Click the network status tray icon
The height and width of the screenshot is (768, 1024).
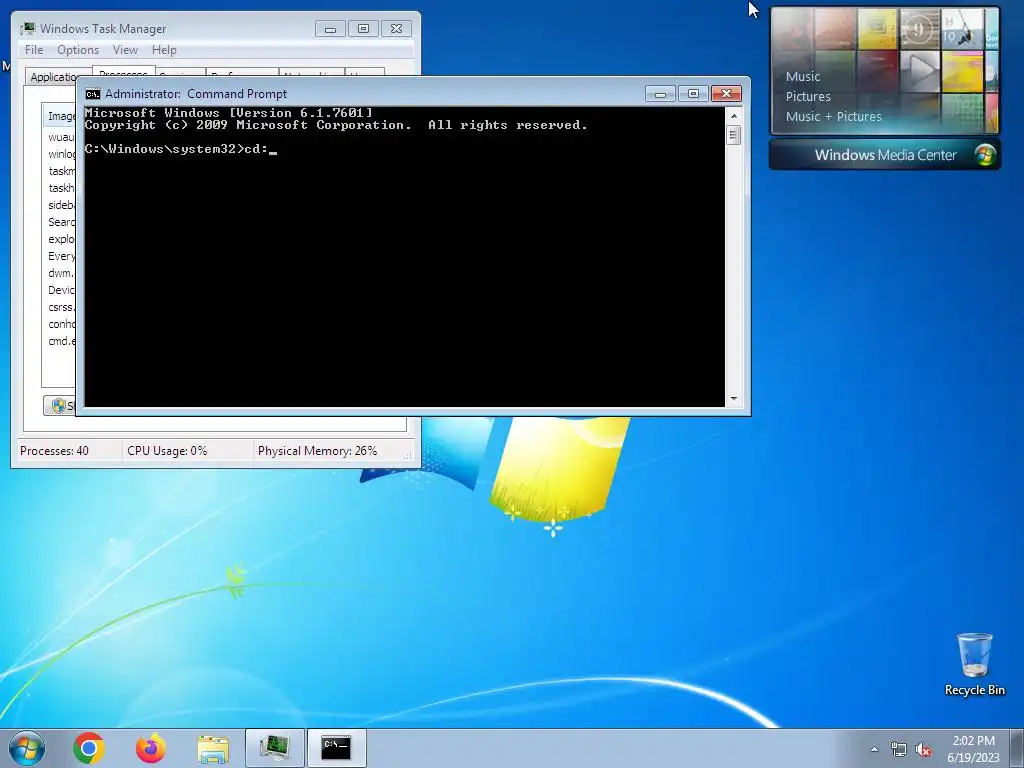[x=899, y=750]
